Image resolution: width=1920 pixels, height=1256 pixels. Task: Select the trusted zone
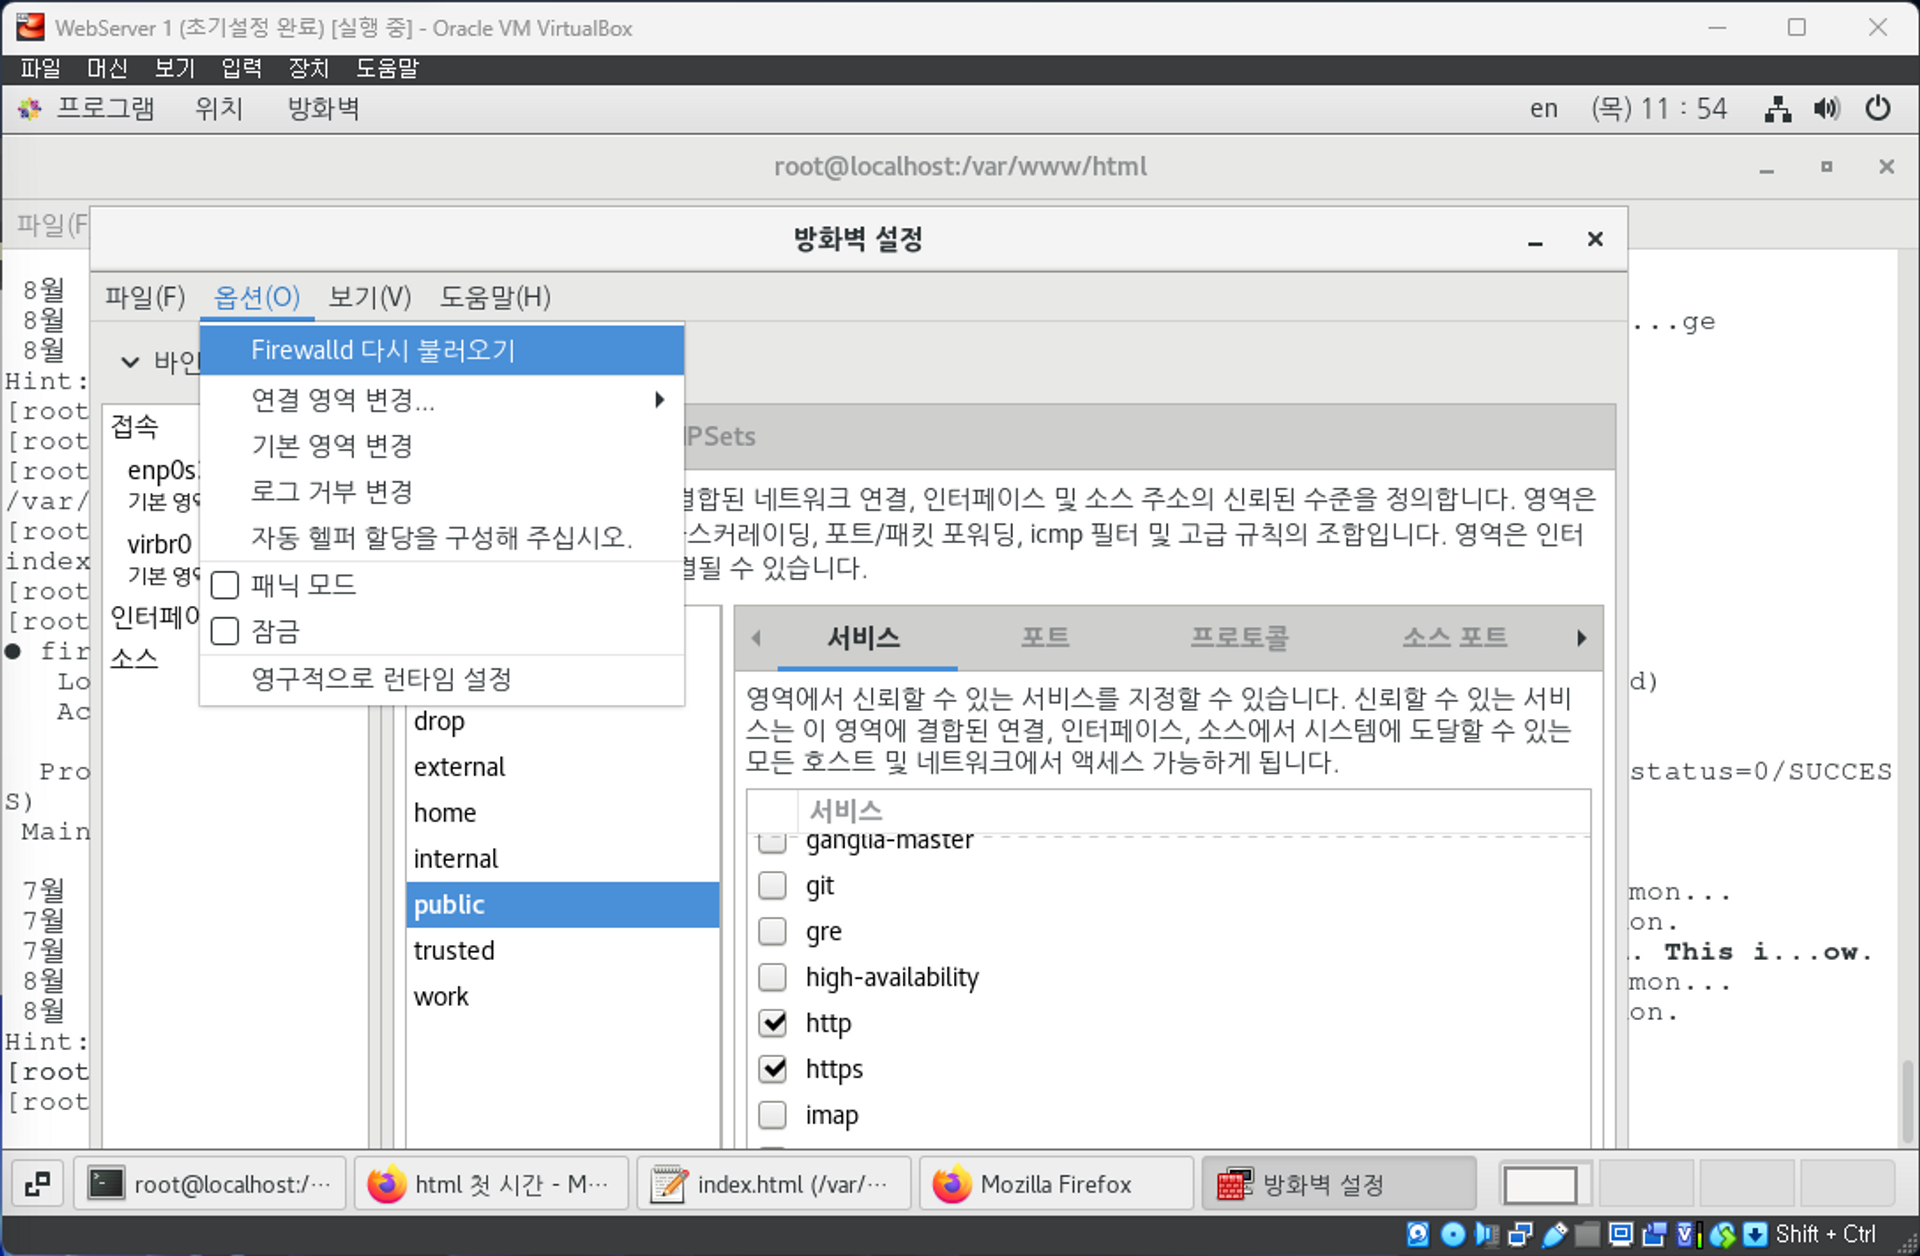coord(454,950)
